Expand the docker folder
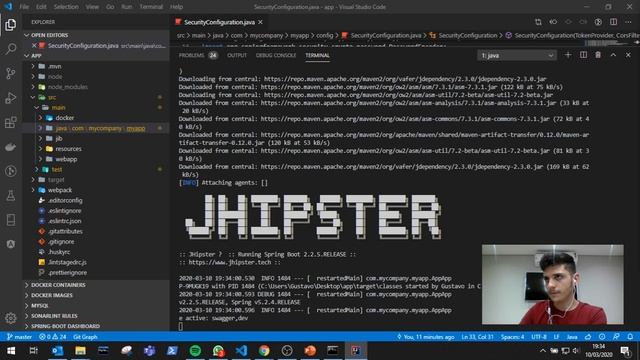 (40, 118)
